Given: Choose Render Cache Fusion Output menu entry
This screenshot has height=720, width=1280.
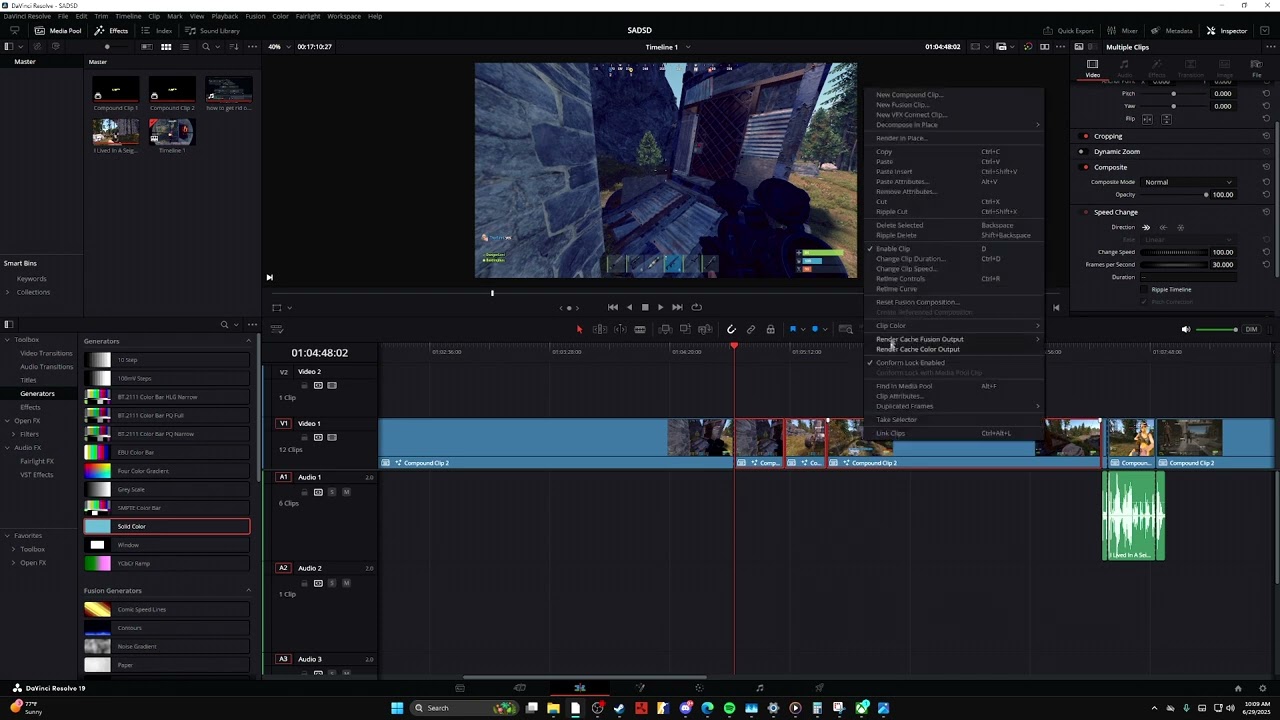Looking at the screenshot, I should 954,339.
